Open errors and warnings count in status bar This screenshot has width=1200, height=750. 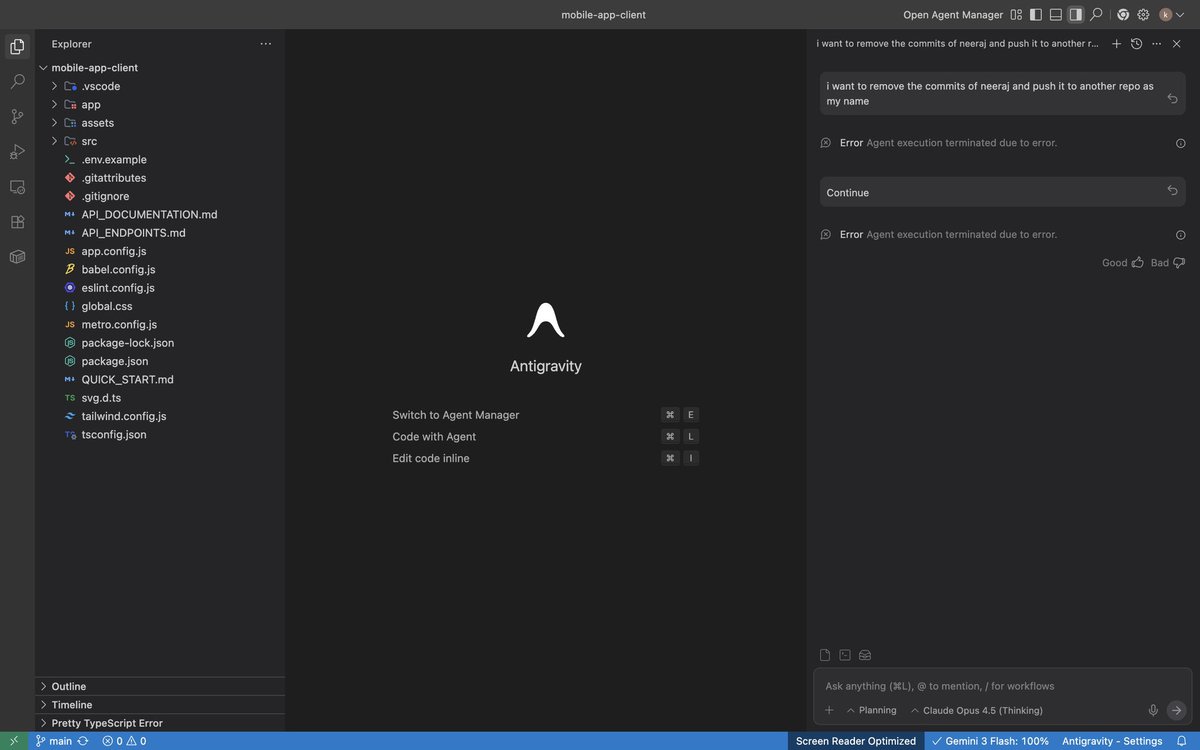(124, 741)
